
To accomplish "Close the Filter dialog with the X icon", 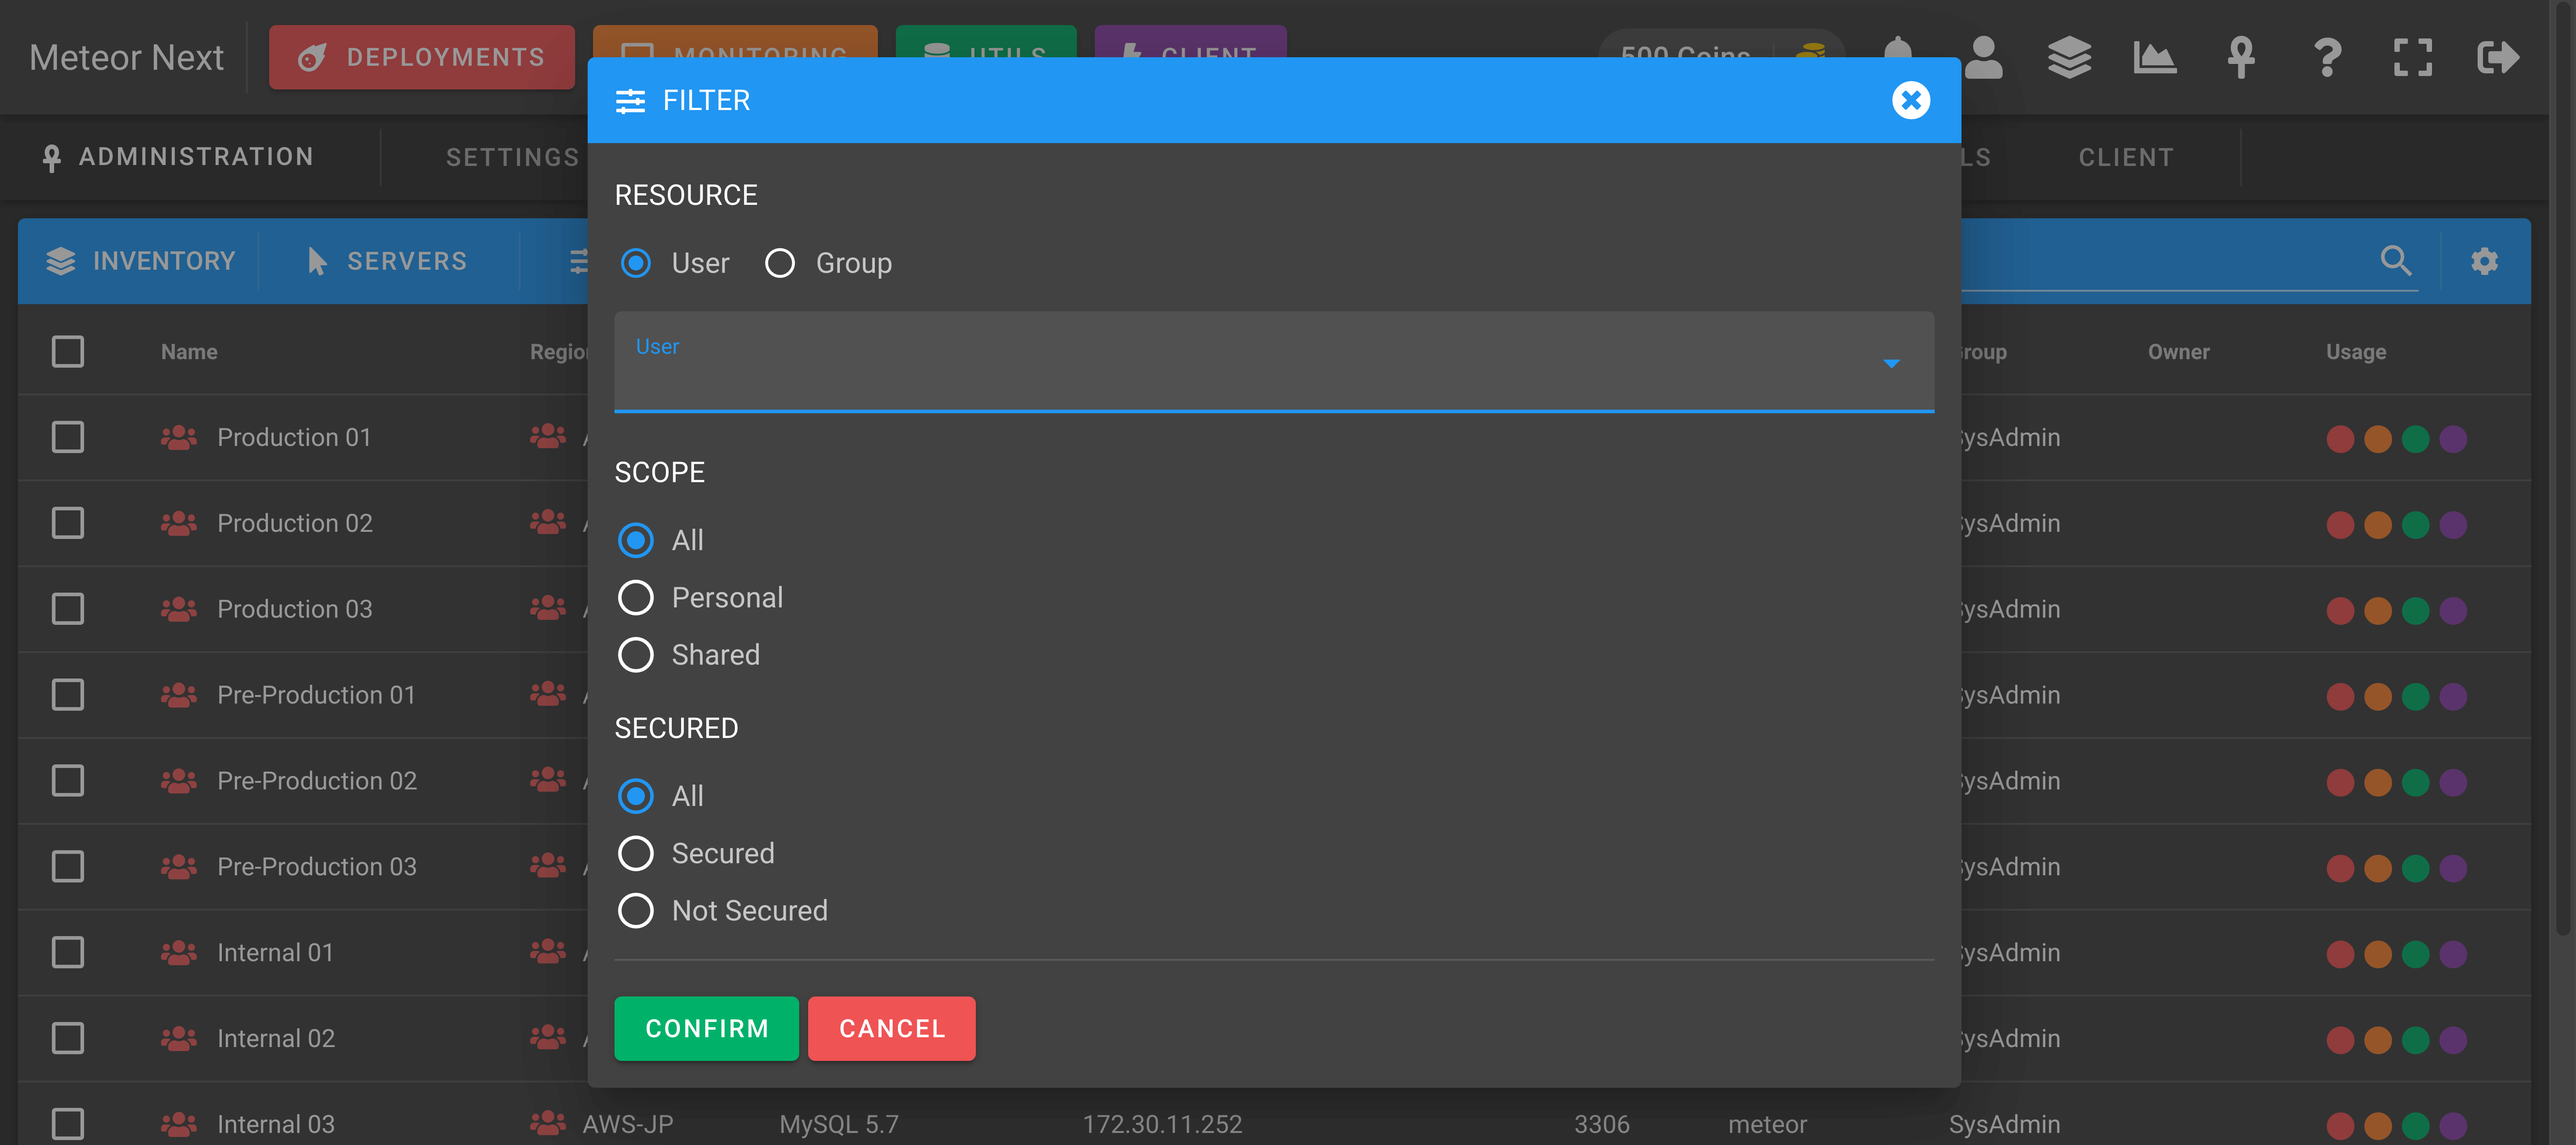I will click(x=1910, y=100).
